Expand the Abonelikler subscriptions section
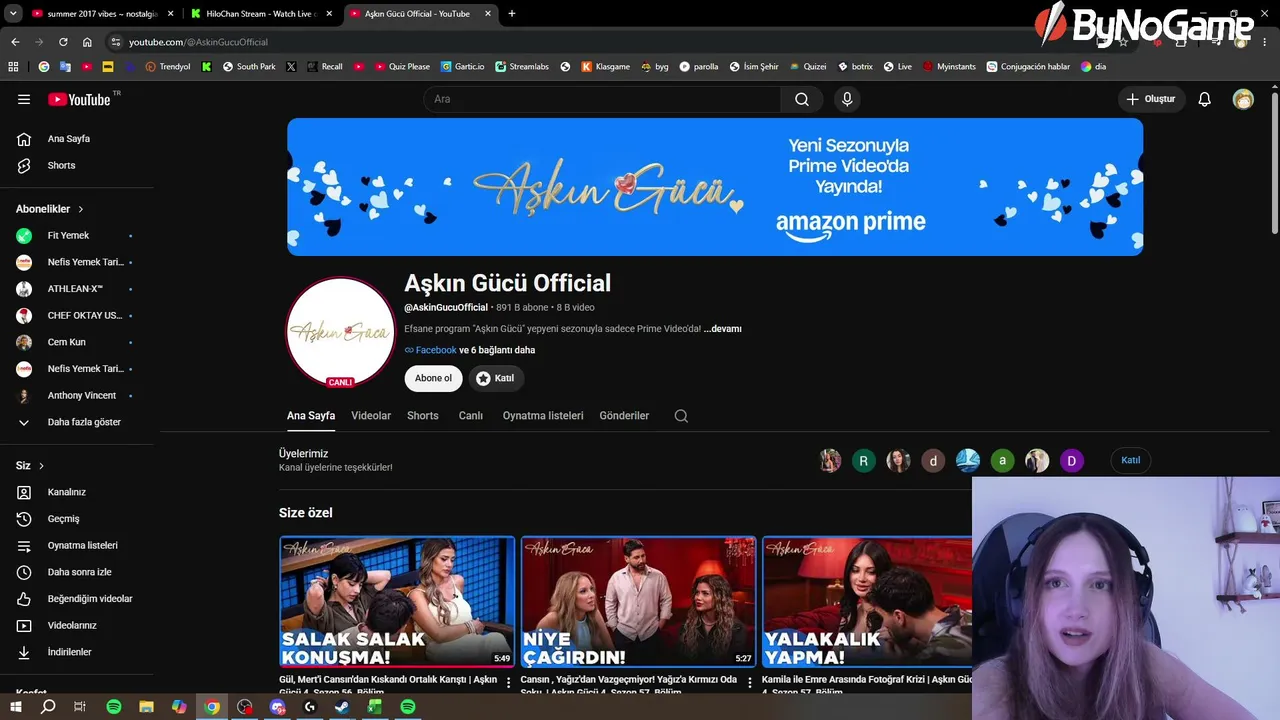The height and width of the screenshot is (720, 1280). [50, 209]
